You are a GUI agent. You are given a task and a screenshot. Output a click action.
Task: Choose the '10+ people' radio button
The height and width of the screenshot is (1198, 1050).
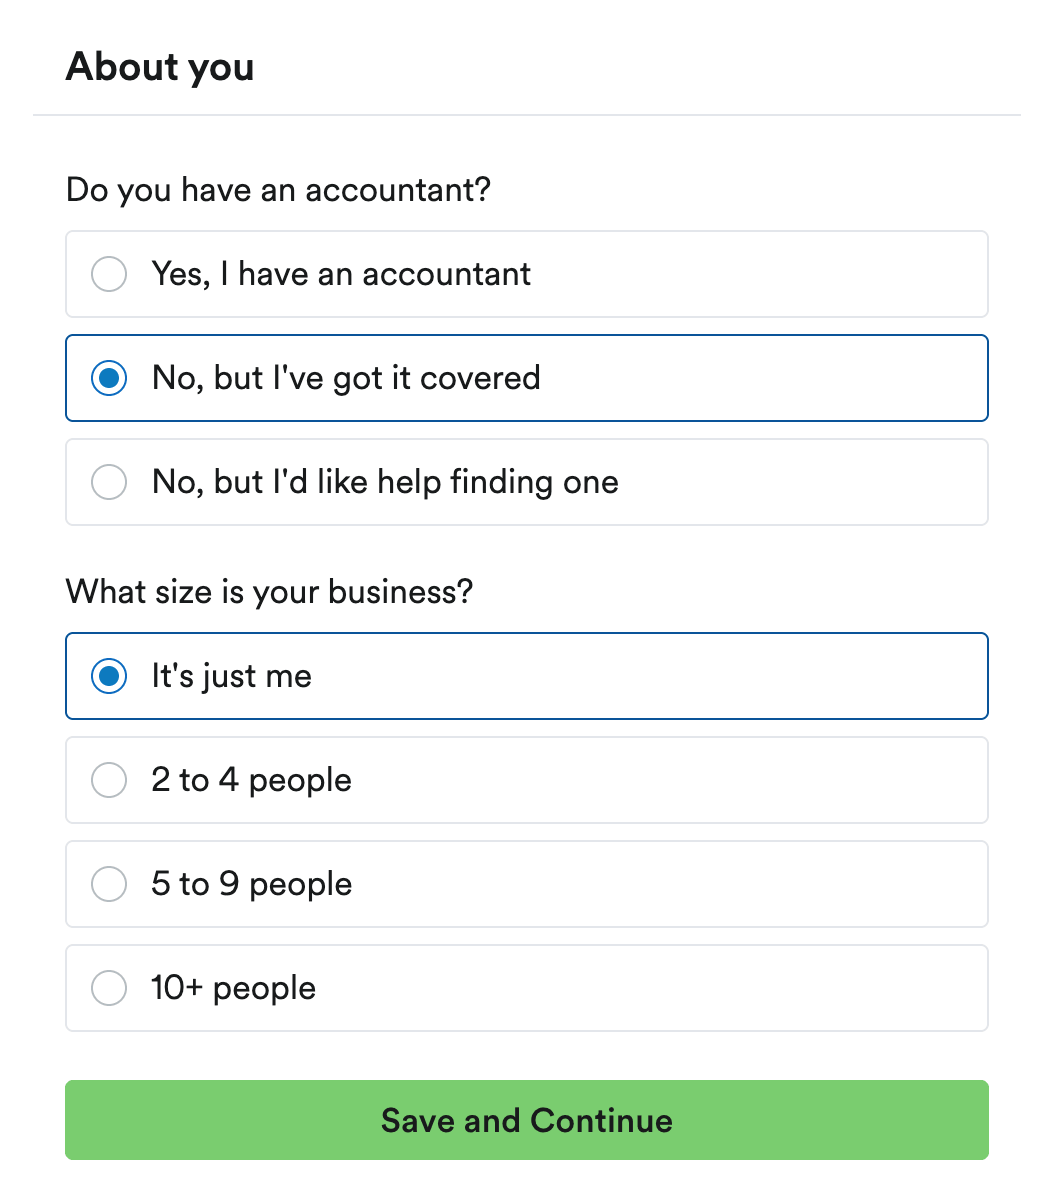[x=109, y=988]
